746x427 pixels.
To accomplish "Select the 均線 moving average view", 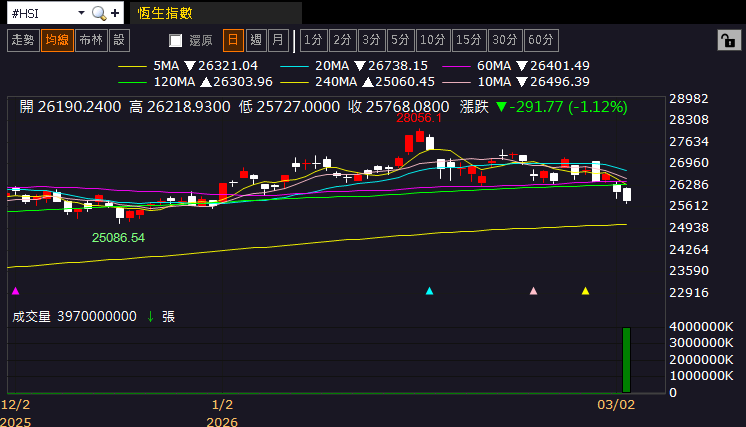I will [57, 40].
